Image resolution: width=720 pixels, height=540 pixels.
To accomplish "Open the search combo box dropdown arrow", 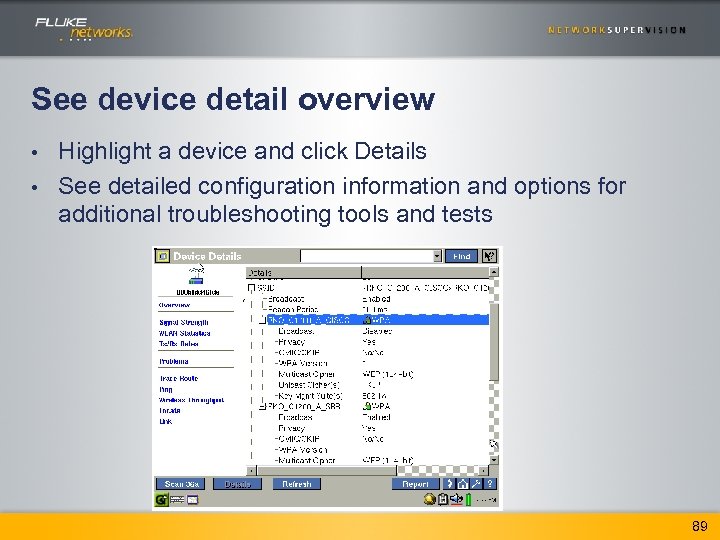I will pyautogui.click(x=437, y=256).
